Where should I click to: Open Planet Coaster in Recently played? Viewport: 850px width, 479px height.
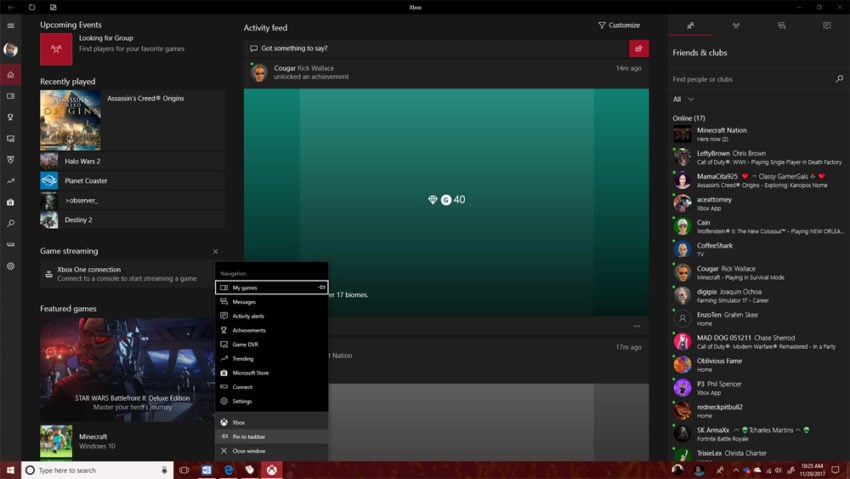(132, 181)
